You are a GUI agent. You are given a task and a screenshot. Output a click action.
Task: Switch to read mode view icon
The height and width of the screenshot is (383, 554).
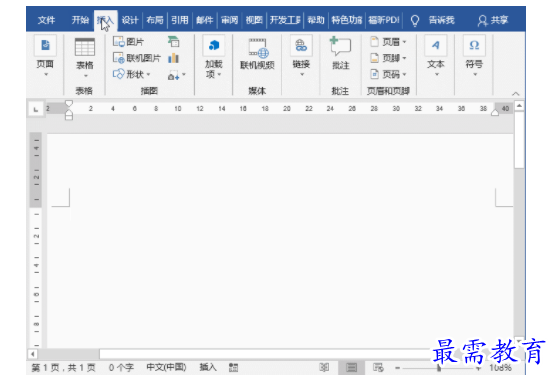point(324,367)
